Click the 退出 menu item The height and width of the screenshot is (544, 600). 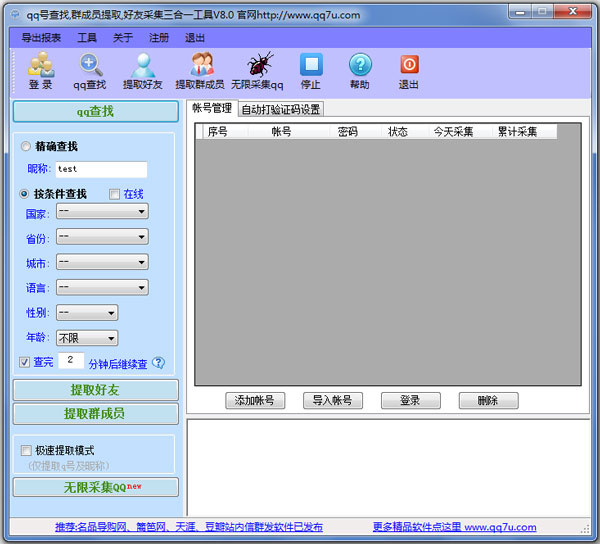[195, 38]
